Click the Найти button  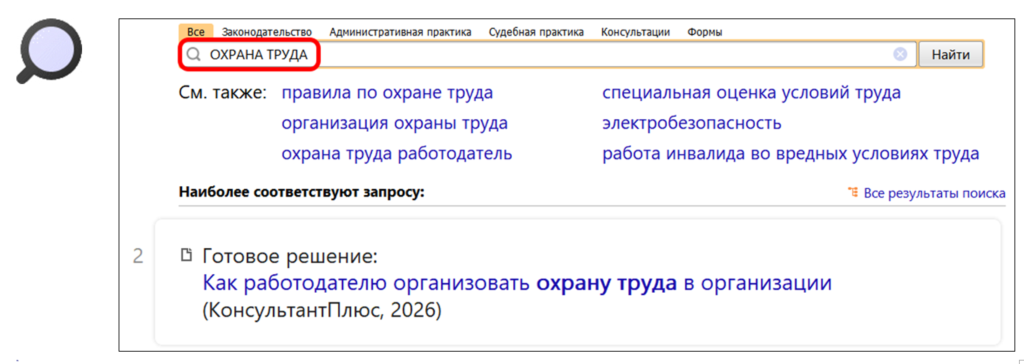(950, 55)
